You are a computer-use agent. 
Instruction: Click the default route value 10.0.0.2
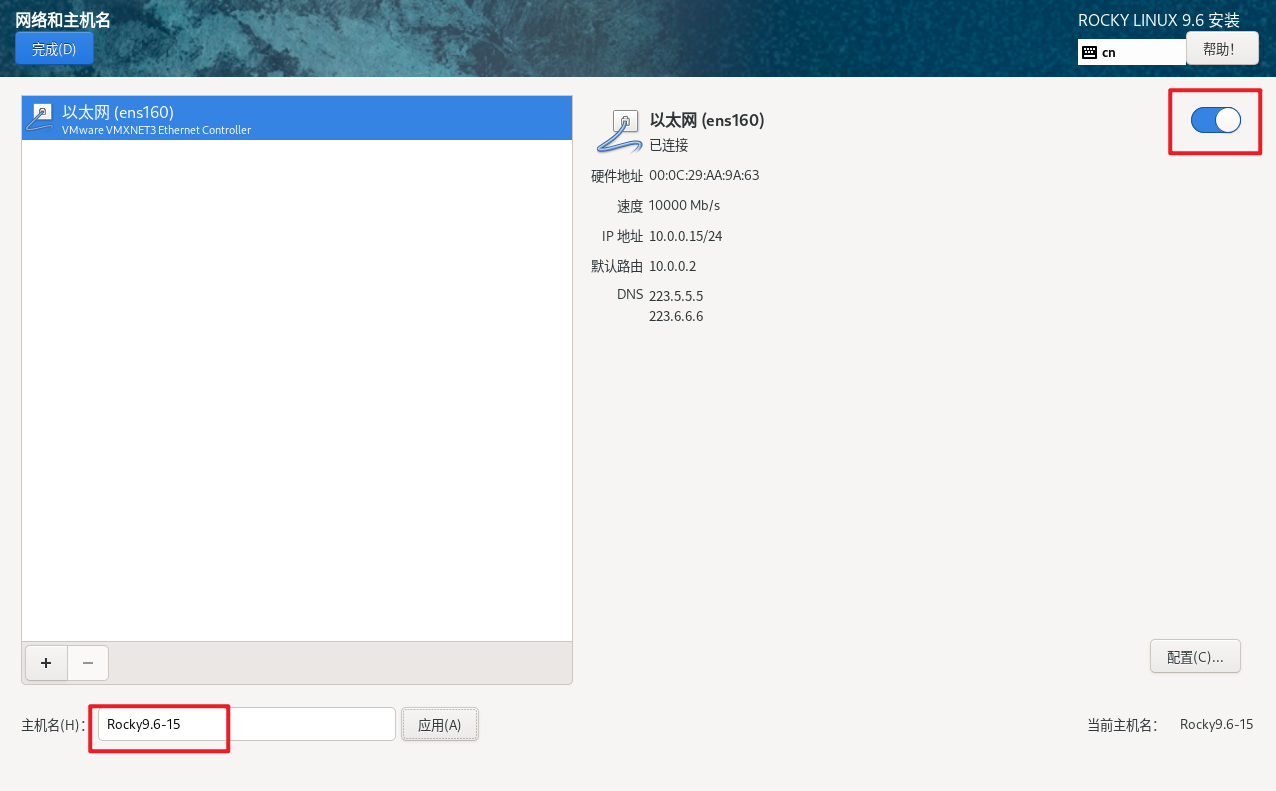672,267
